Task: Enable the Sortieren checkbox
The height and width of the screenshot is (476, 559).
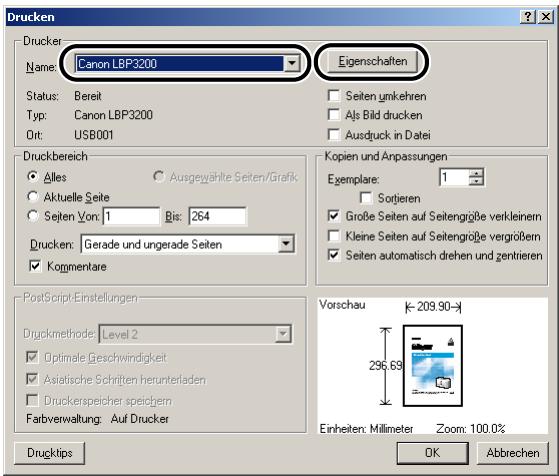Action: tap(366, 198)
